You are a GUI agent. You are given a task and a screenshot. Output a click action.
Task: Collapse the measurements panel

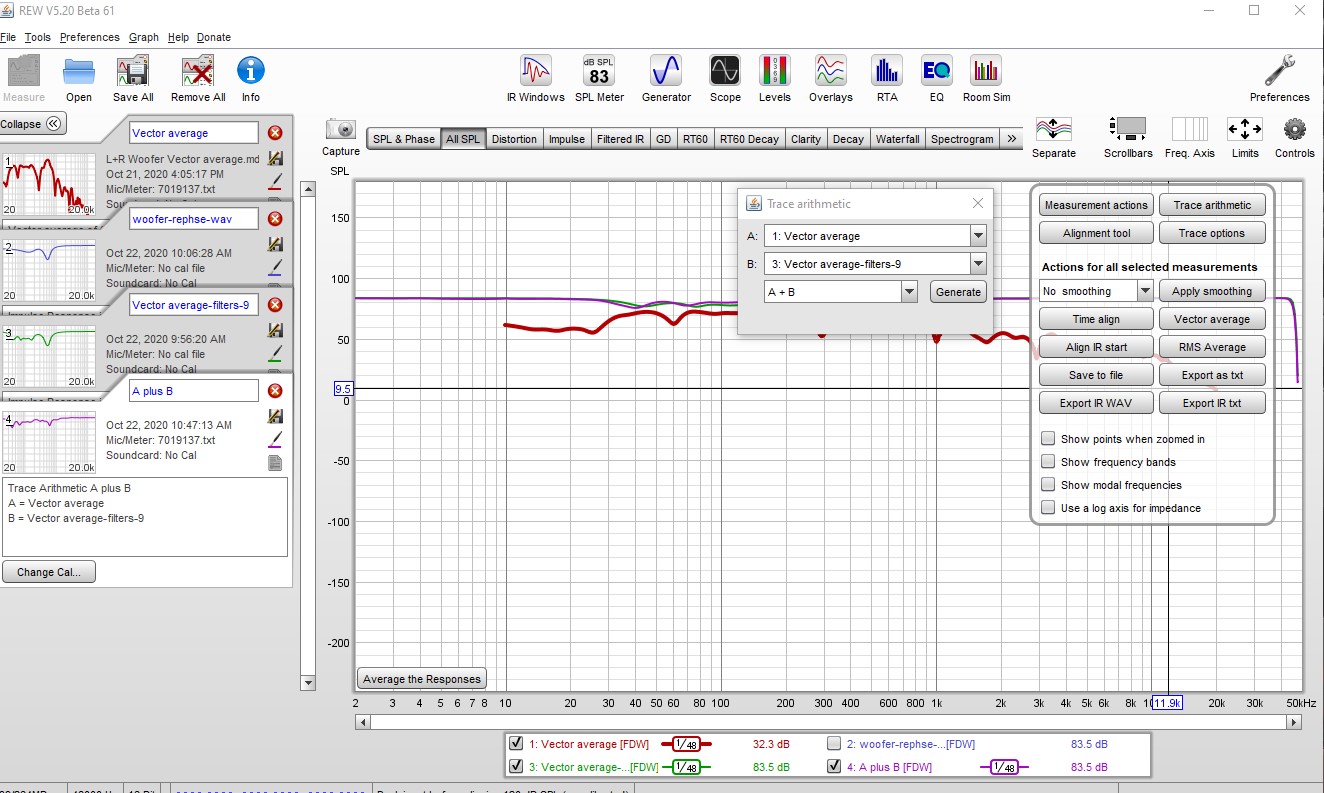33,124
